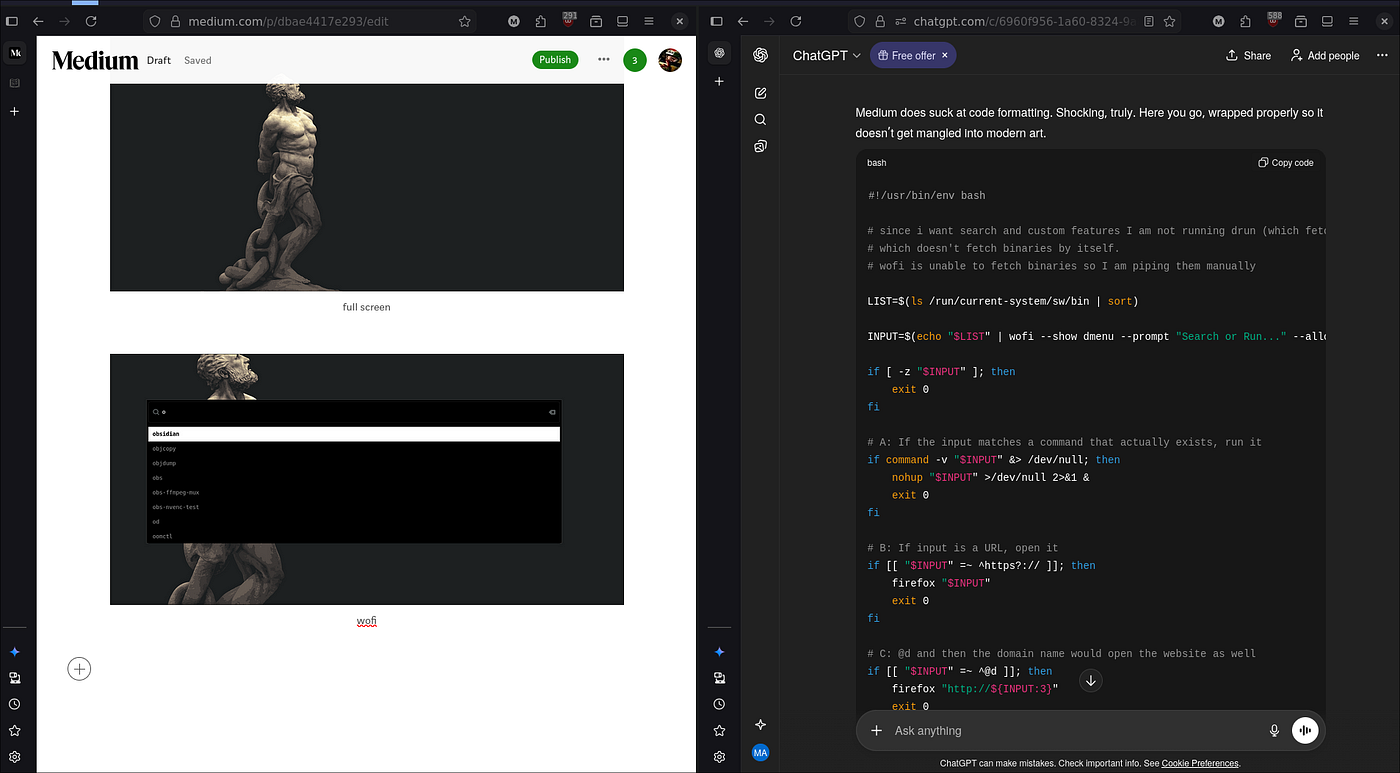The height and width of the screenshot is (773, 1400).
Task: Click the green 3 badge in Medium
Action: [x=634, y=61]
